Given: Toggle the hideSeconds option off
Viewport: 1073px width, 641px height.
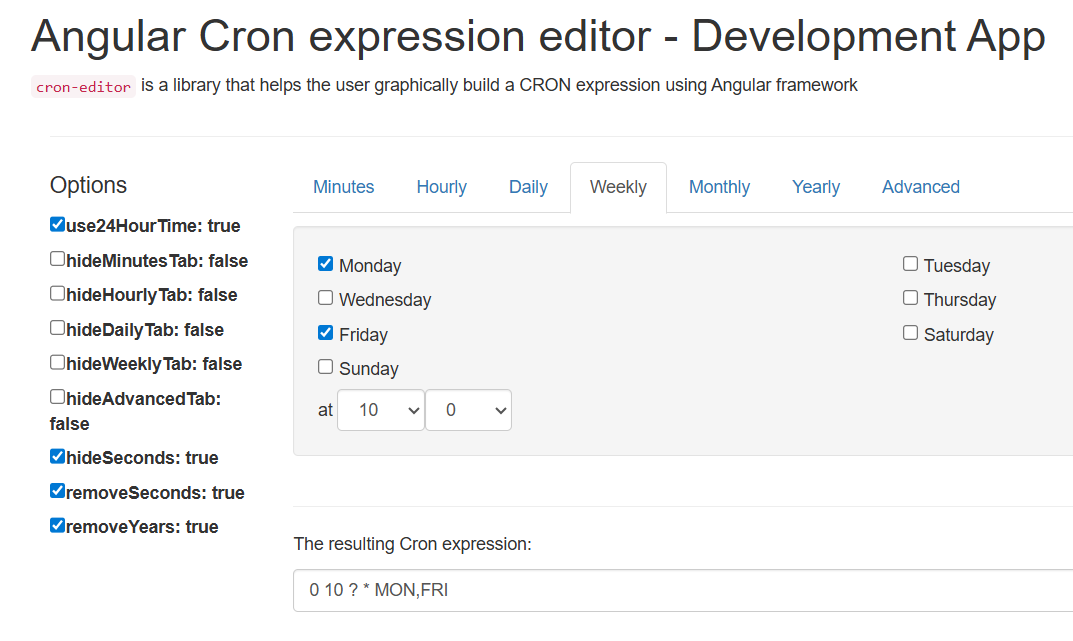Looking at the screenshot, I should pos(57,456).
